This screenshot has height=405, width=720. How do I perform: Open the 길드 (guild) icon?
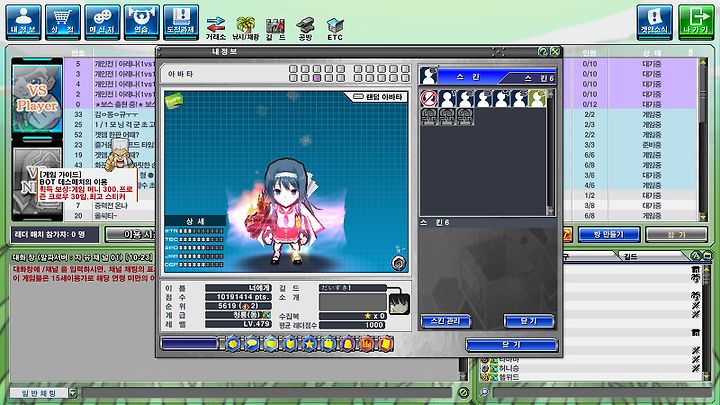click(x=276, y=28)
